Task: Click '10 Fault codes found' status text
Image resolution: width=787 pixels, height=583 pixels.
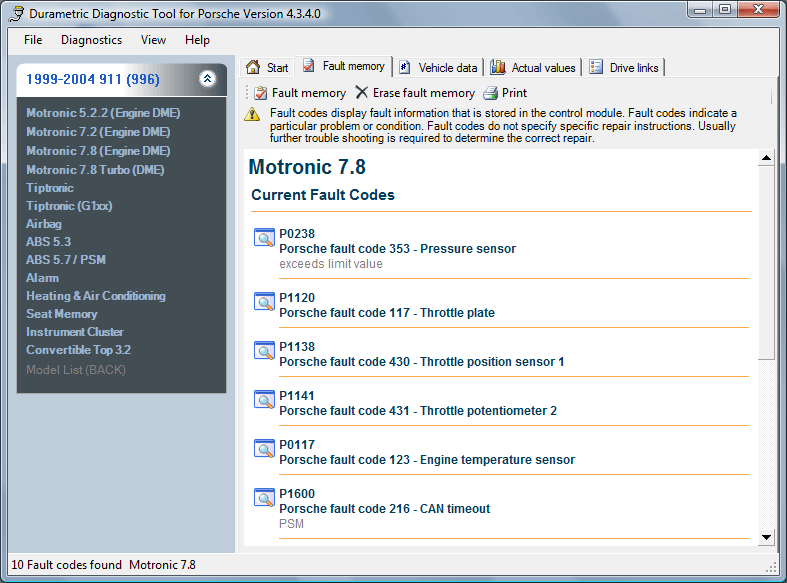Action: (66, 565)
